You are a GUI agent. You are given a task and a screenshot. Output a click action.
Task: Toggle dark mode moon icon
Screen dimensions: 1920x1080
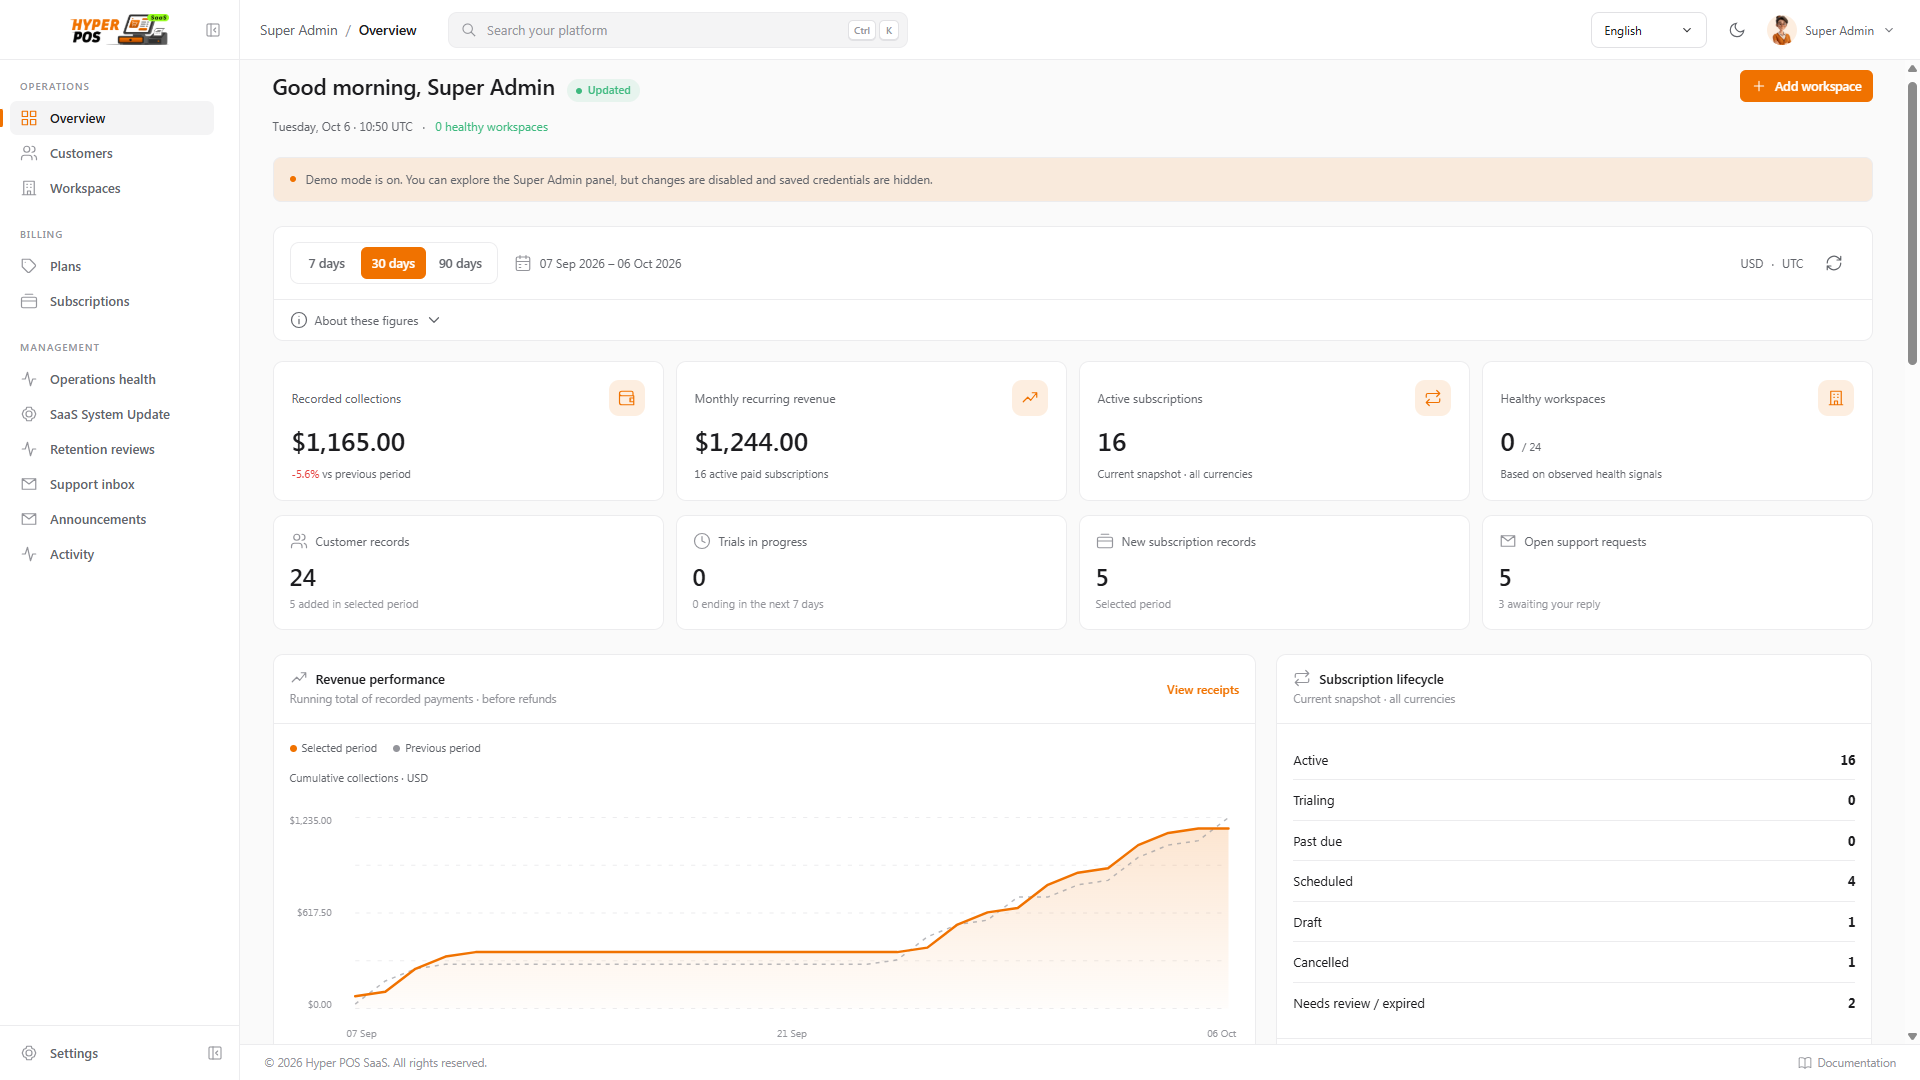tap(1737, 30)
